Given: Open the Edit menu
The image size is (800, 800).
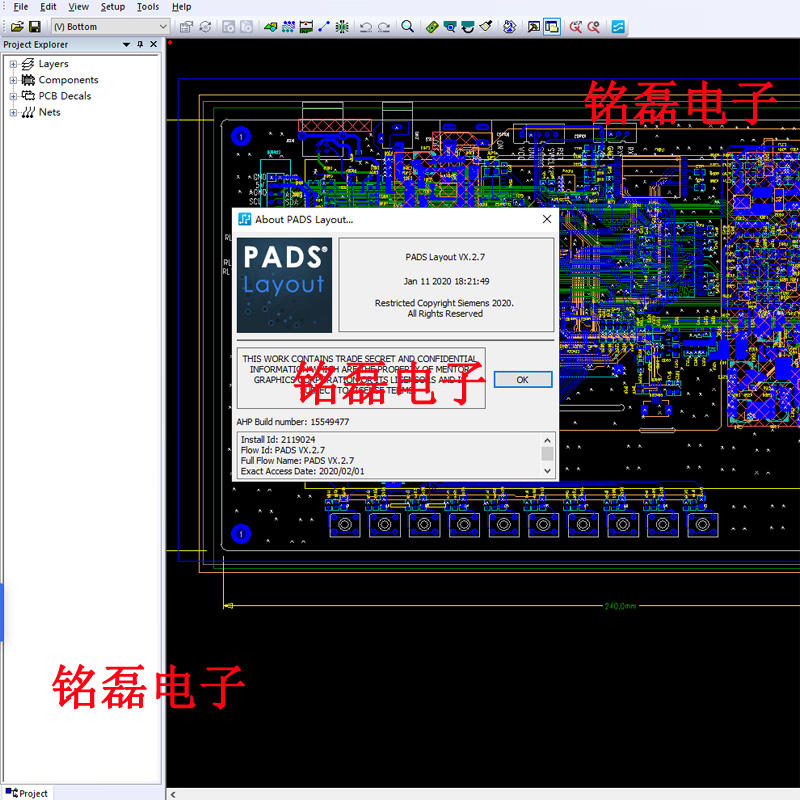Looking at the screenshot, I should pyautogui.click(x=48, y=7).
